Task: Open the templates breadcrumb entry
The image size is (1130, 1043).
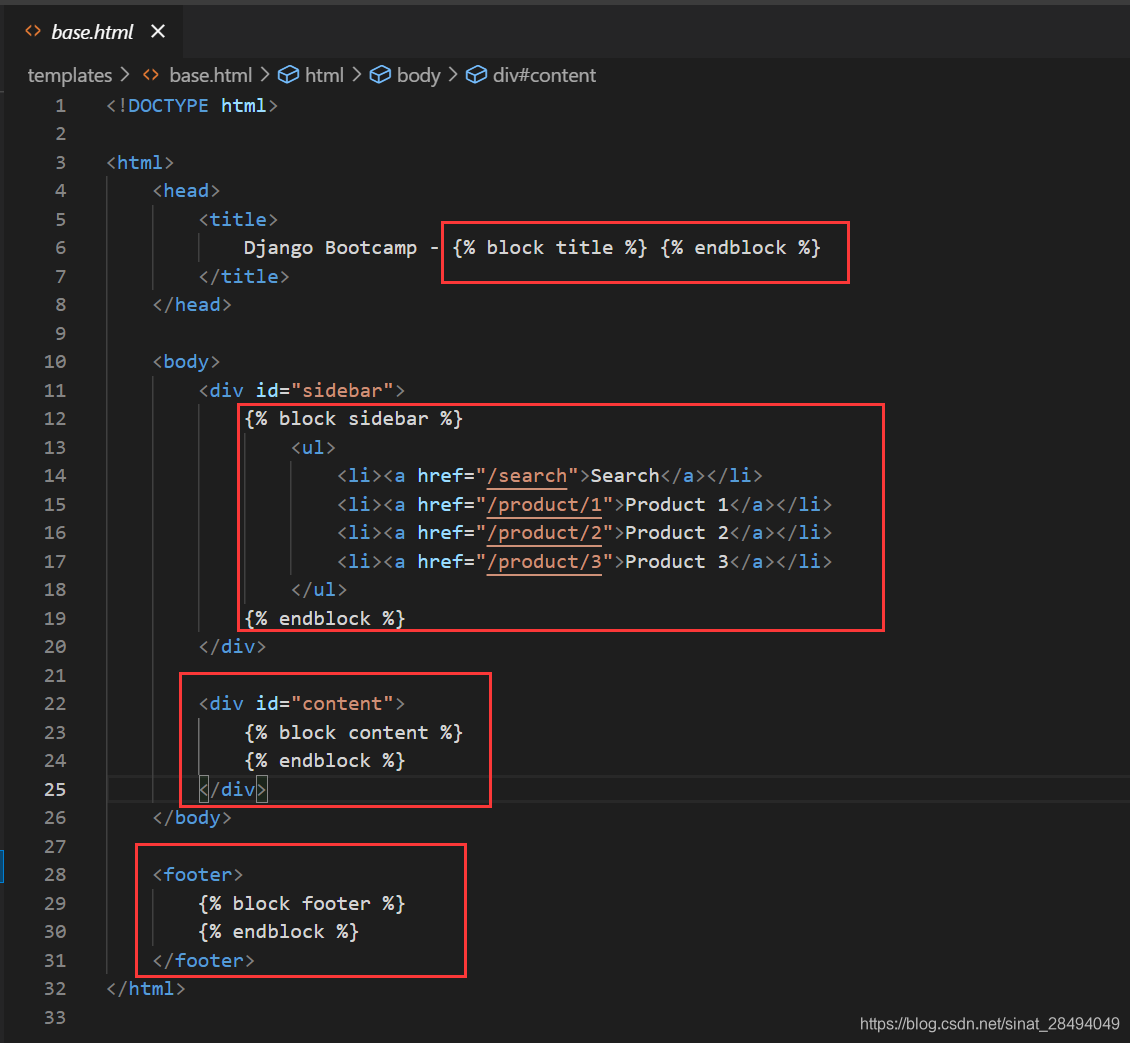Action: point(70,75)
